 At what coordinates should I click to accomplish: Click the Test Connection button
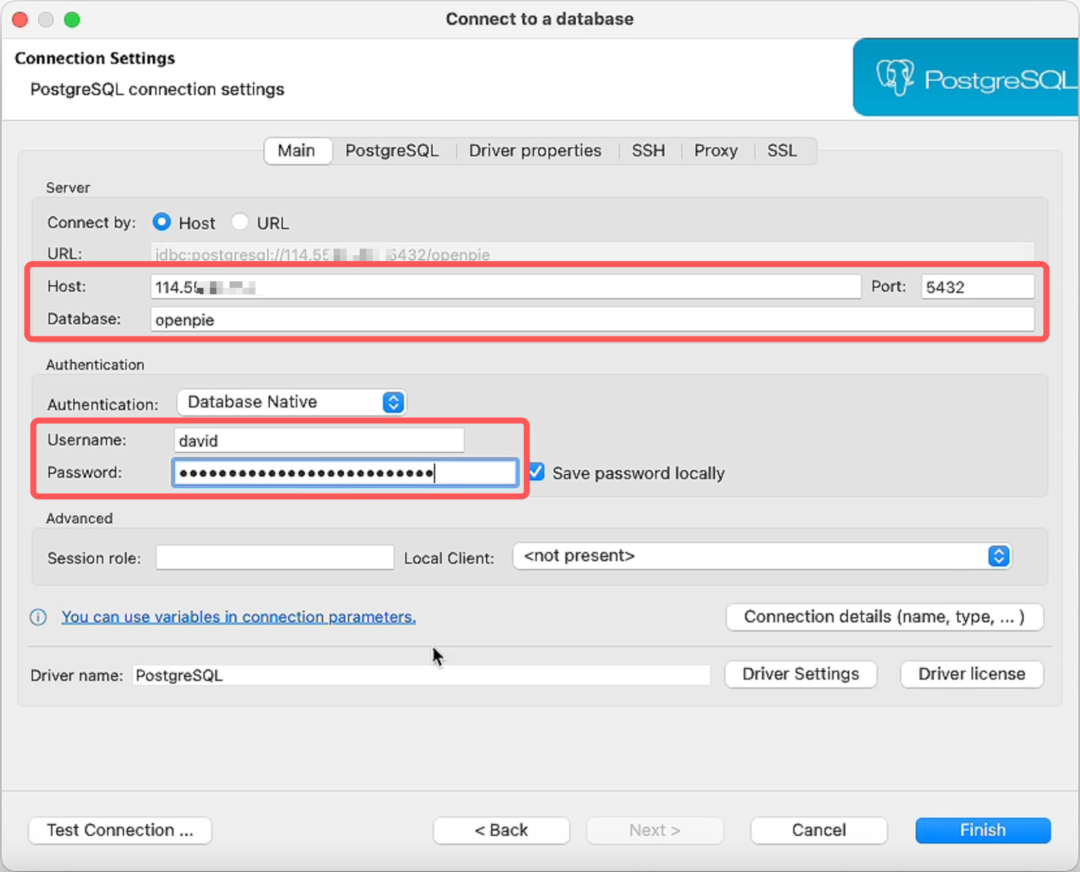coord(120,830)
